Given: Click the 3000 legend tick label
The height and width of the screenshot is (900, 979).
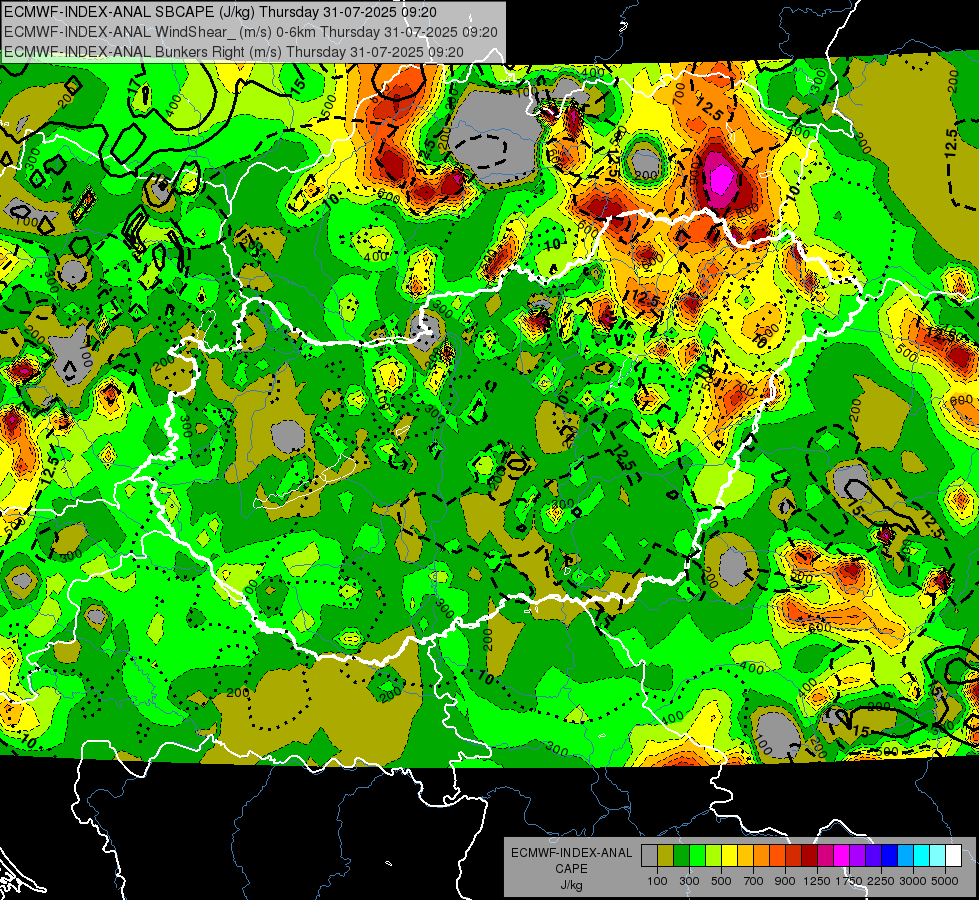Looking at the screenshot, I should click(913, 881).
